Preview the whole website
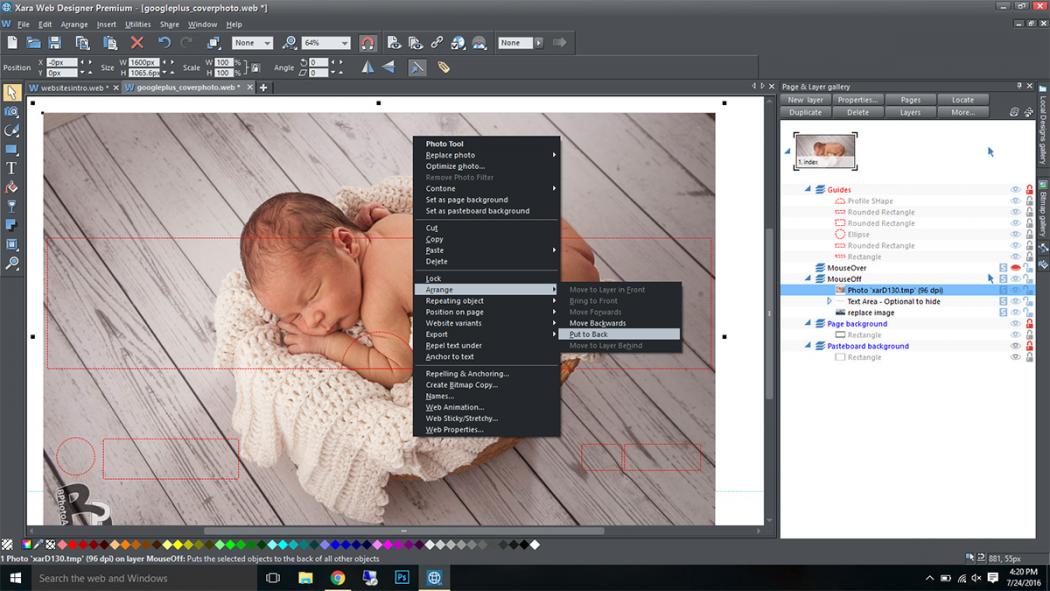Screen dimensions: 1050x591 pyautogui.click(x=415, y=43)
